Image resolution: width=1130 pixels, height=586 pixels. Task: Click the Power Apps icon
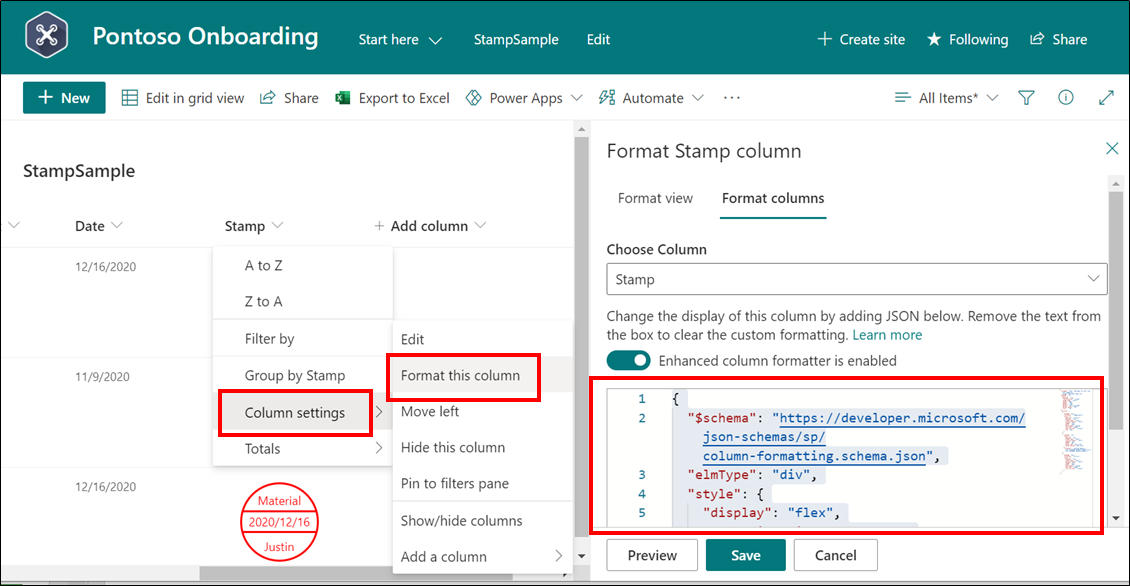point(473,98)
